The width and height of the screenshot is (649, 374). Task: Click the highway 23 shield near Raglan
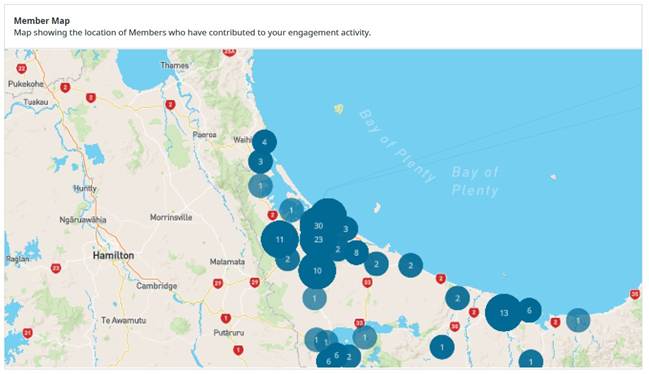56,269
